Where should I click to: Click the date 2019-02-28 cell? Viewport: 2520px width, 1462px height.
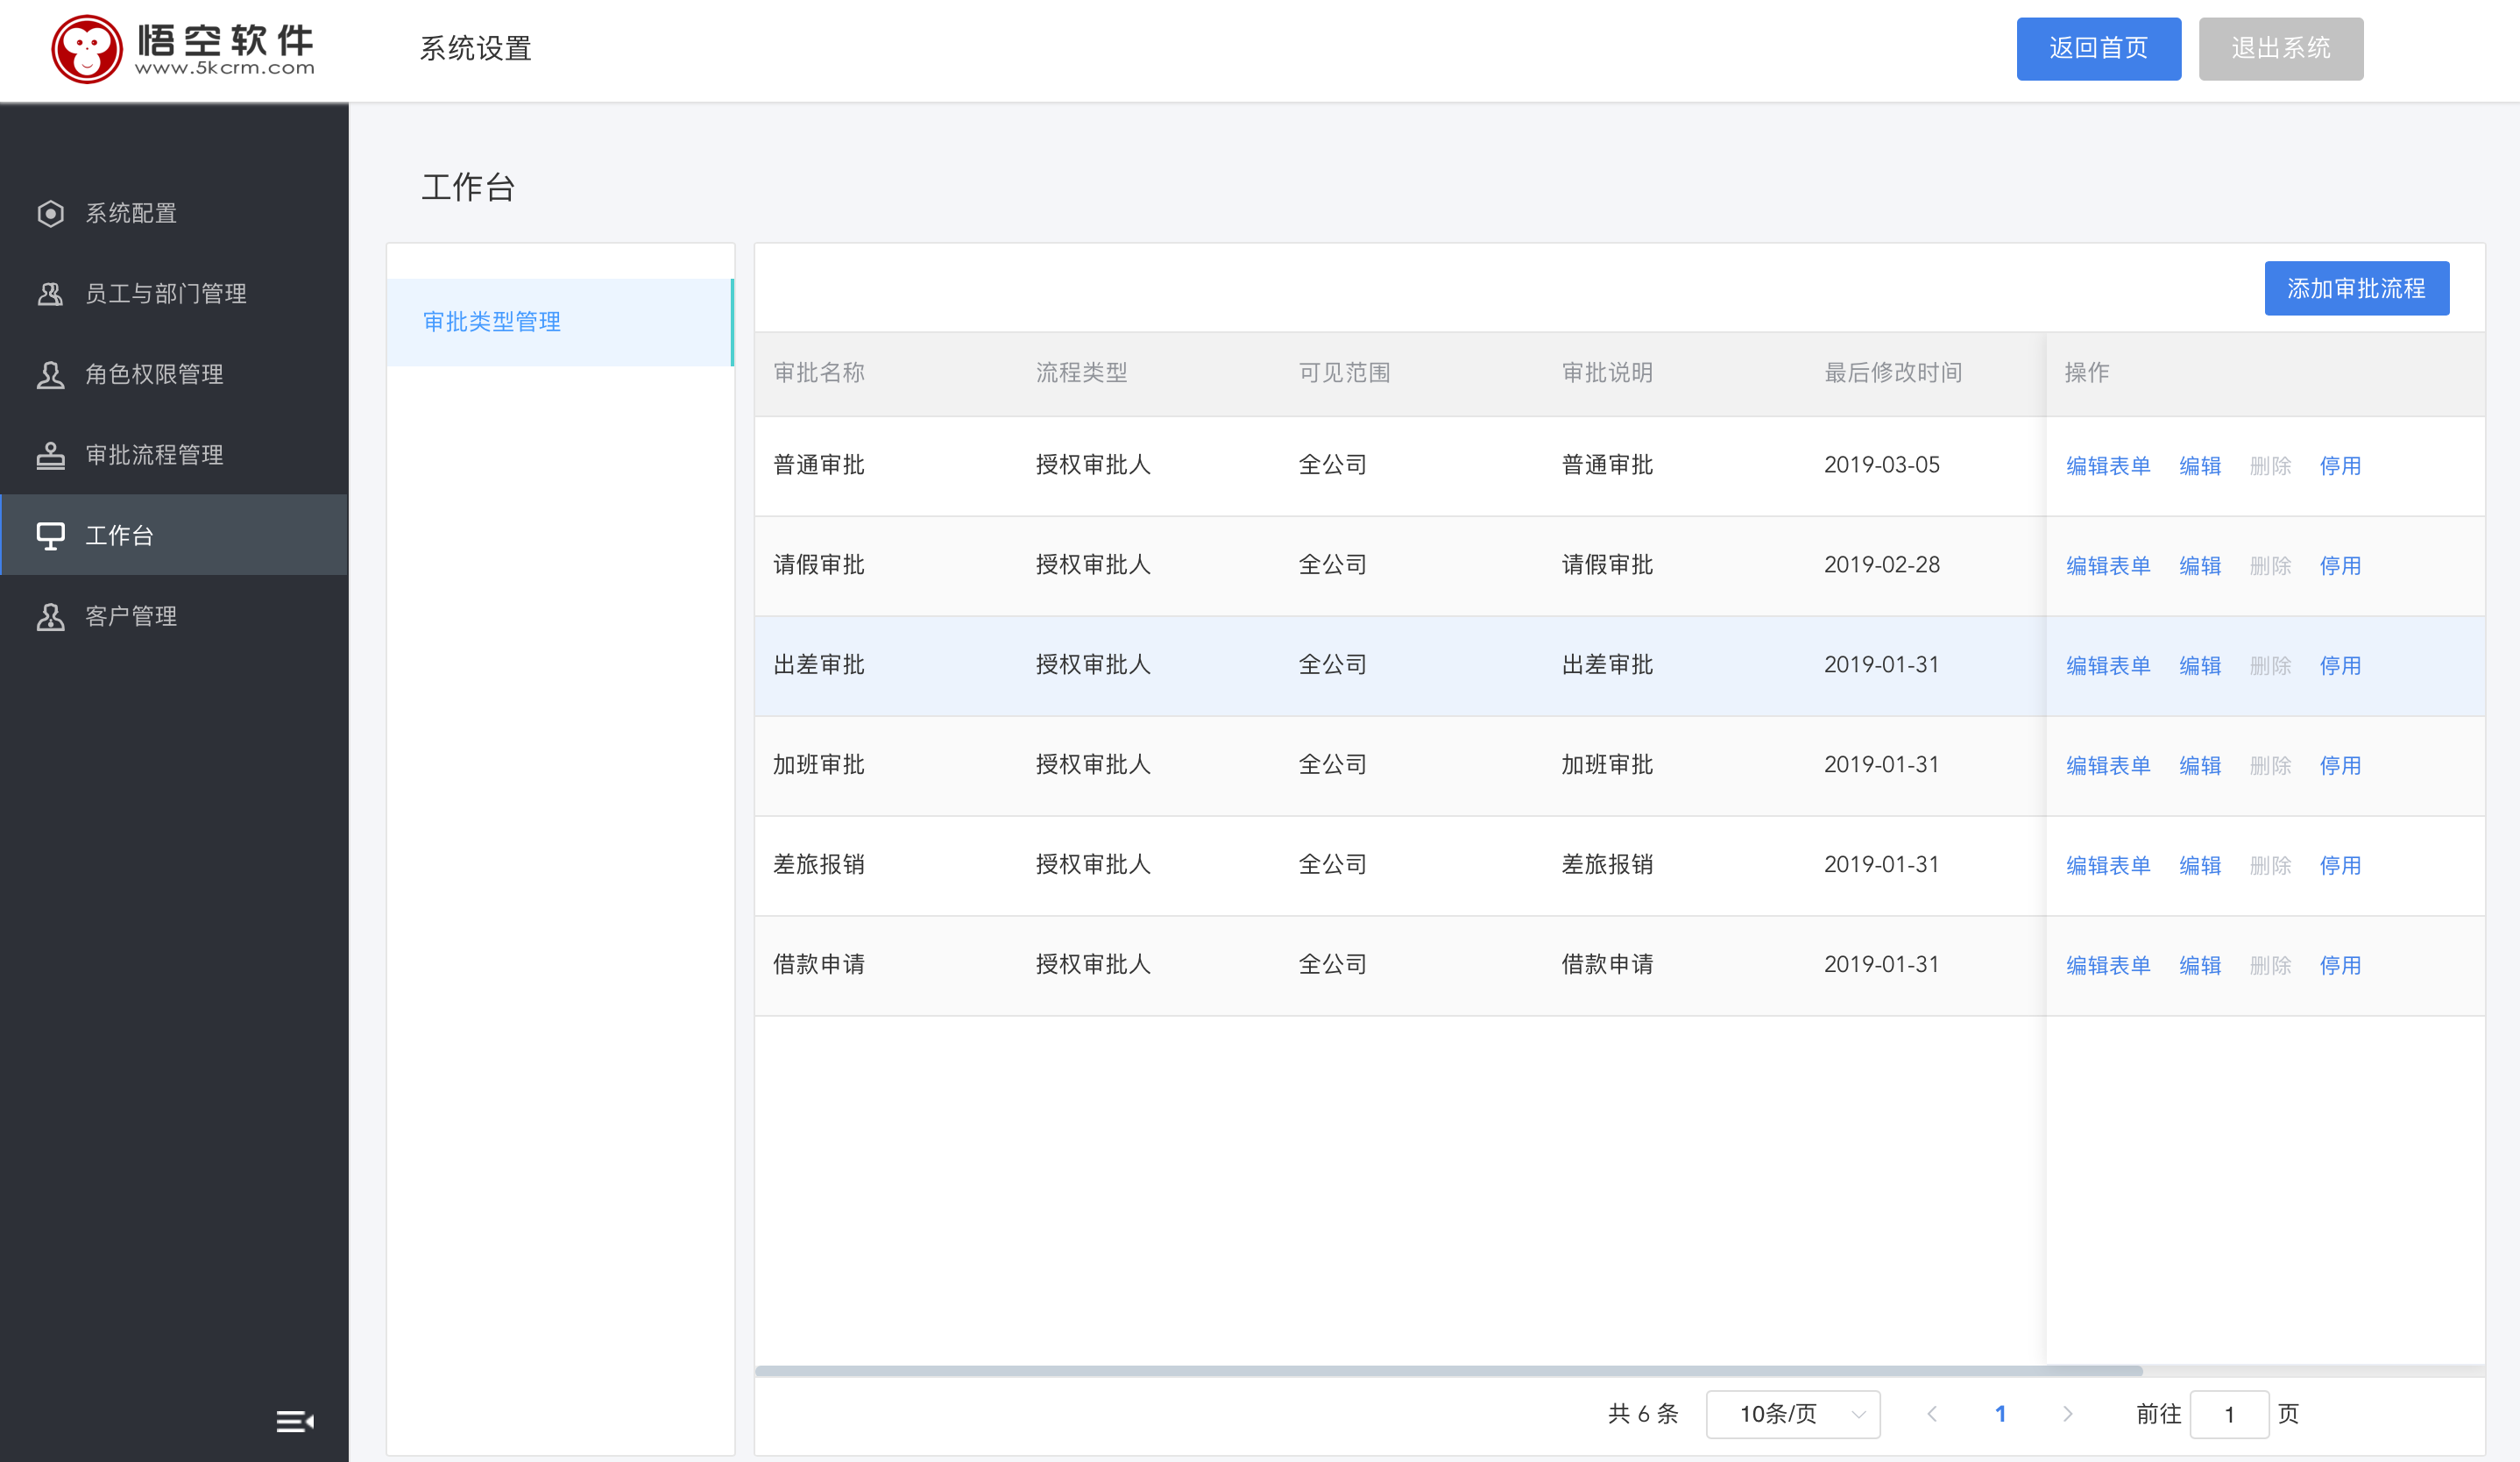[x=1882, y=565]
